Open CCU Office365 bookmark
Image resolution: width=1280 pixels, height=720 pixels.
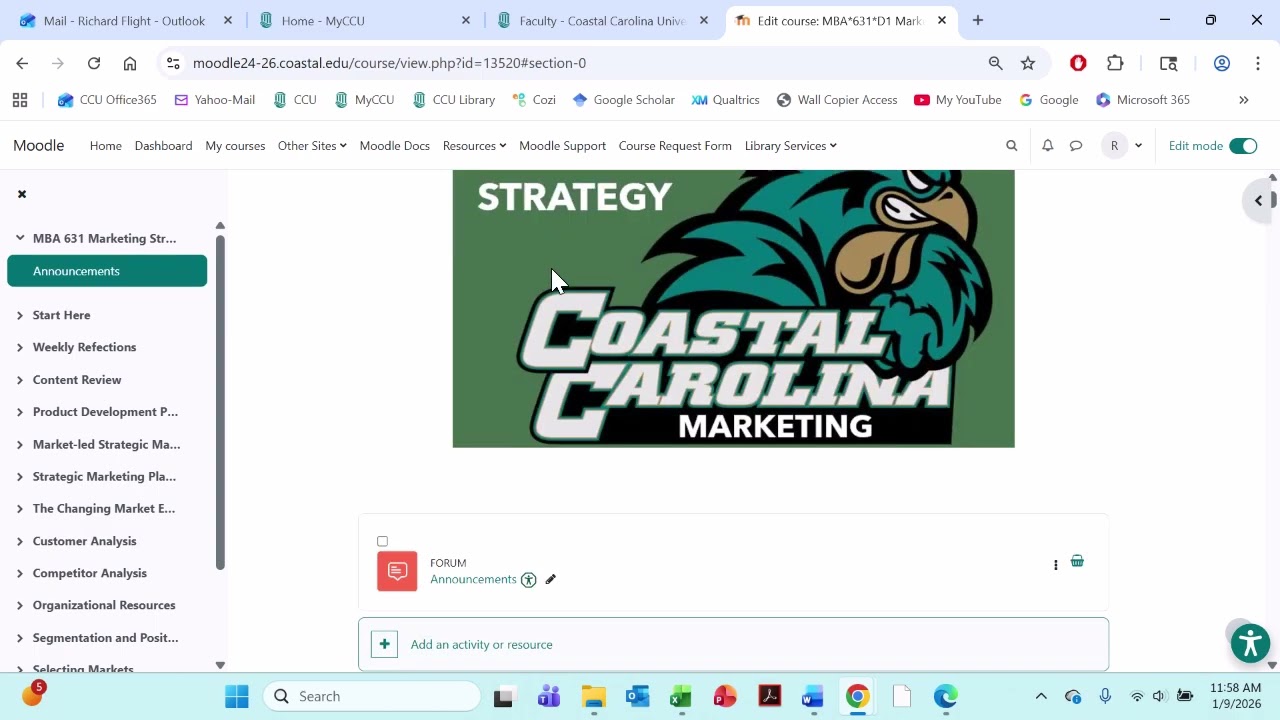107,100
